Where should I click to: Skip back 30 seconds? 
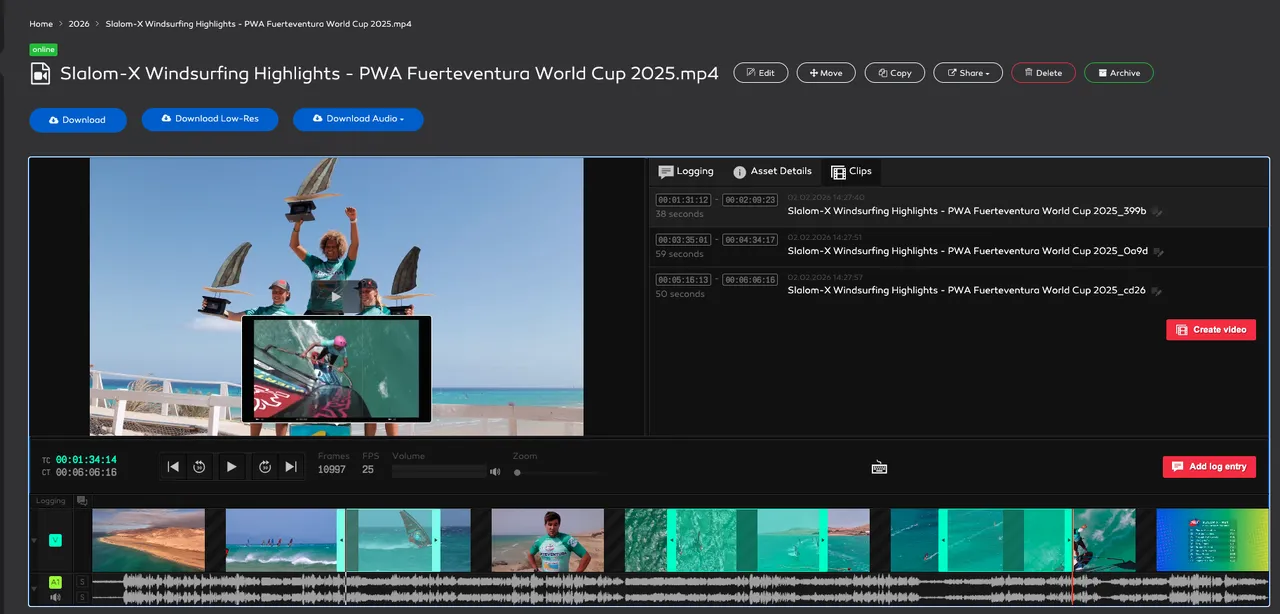tap(199, 466)
